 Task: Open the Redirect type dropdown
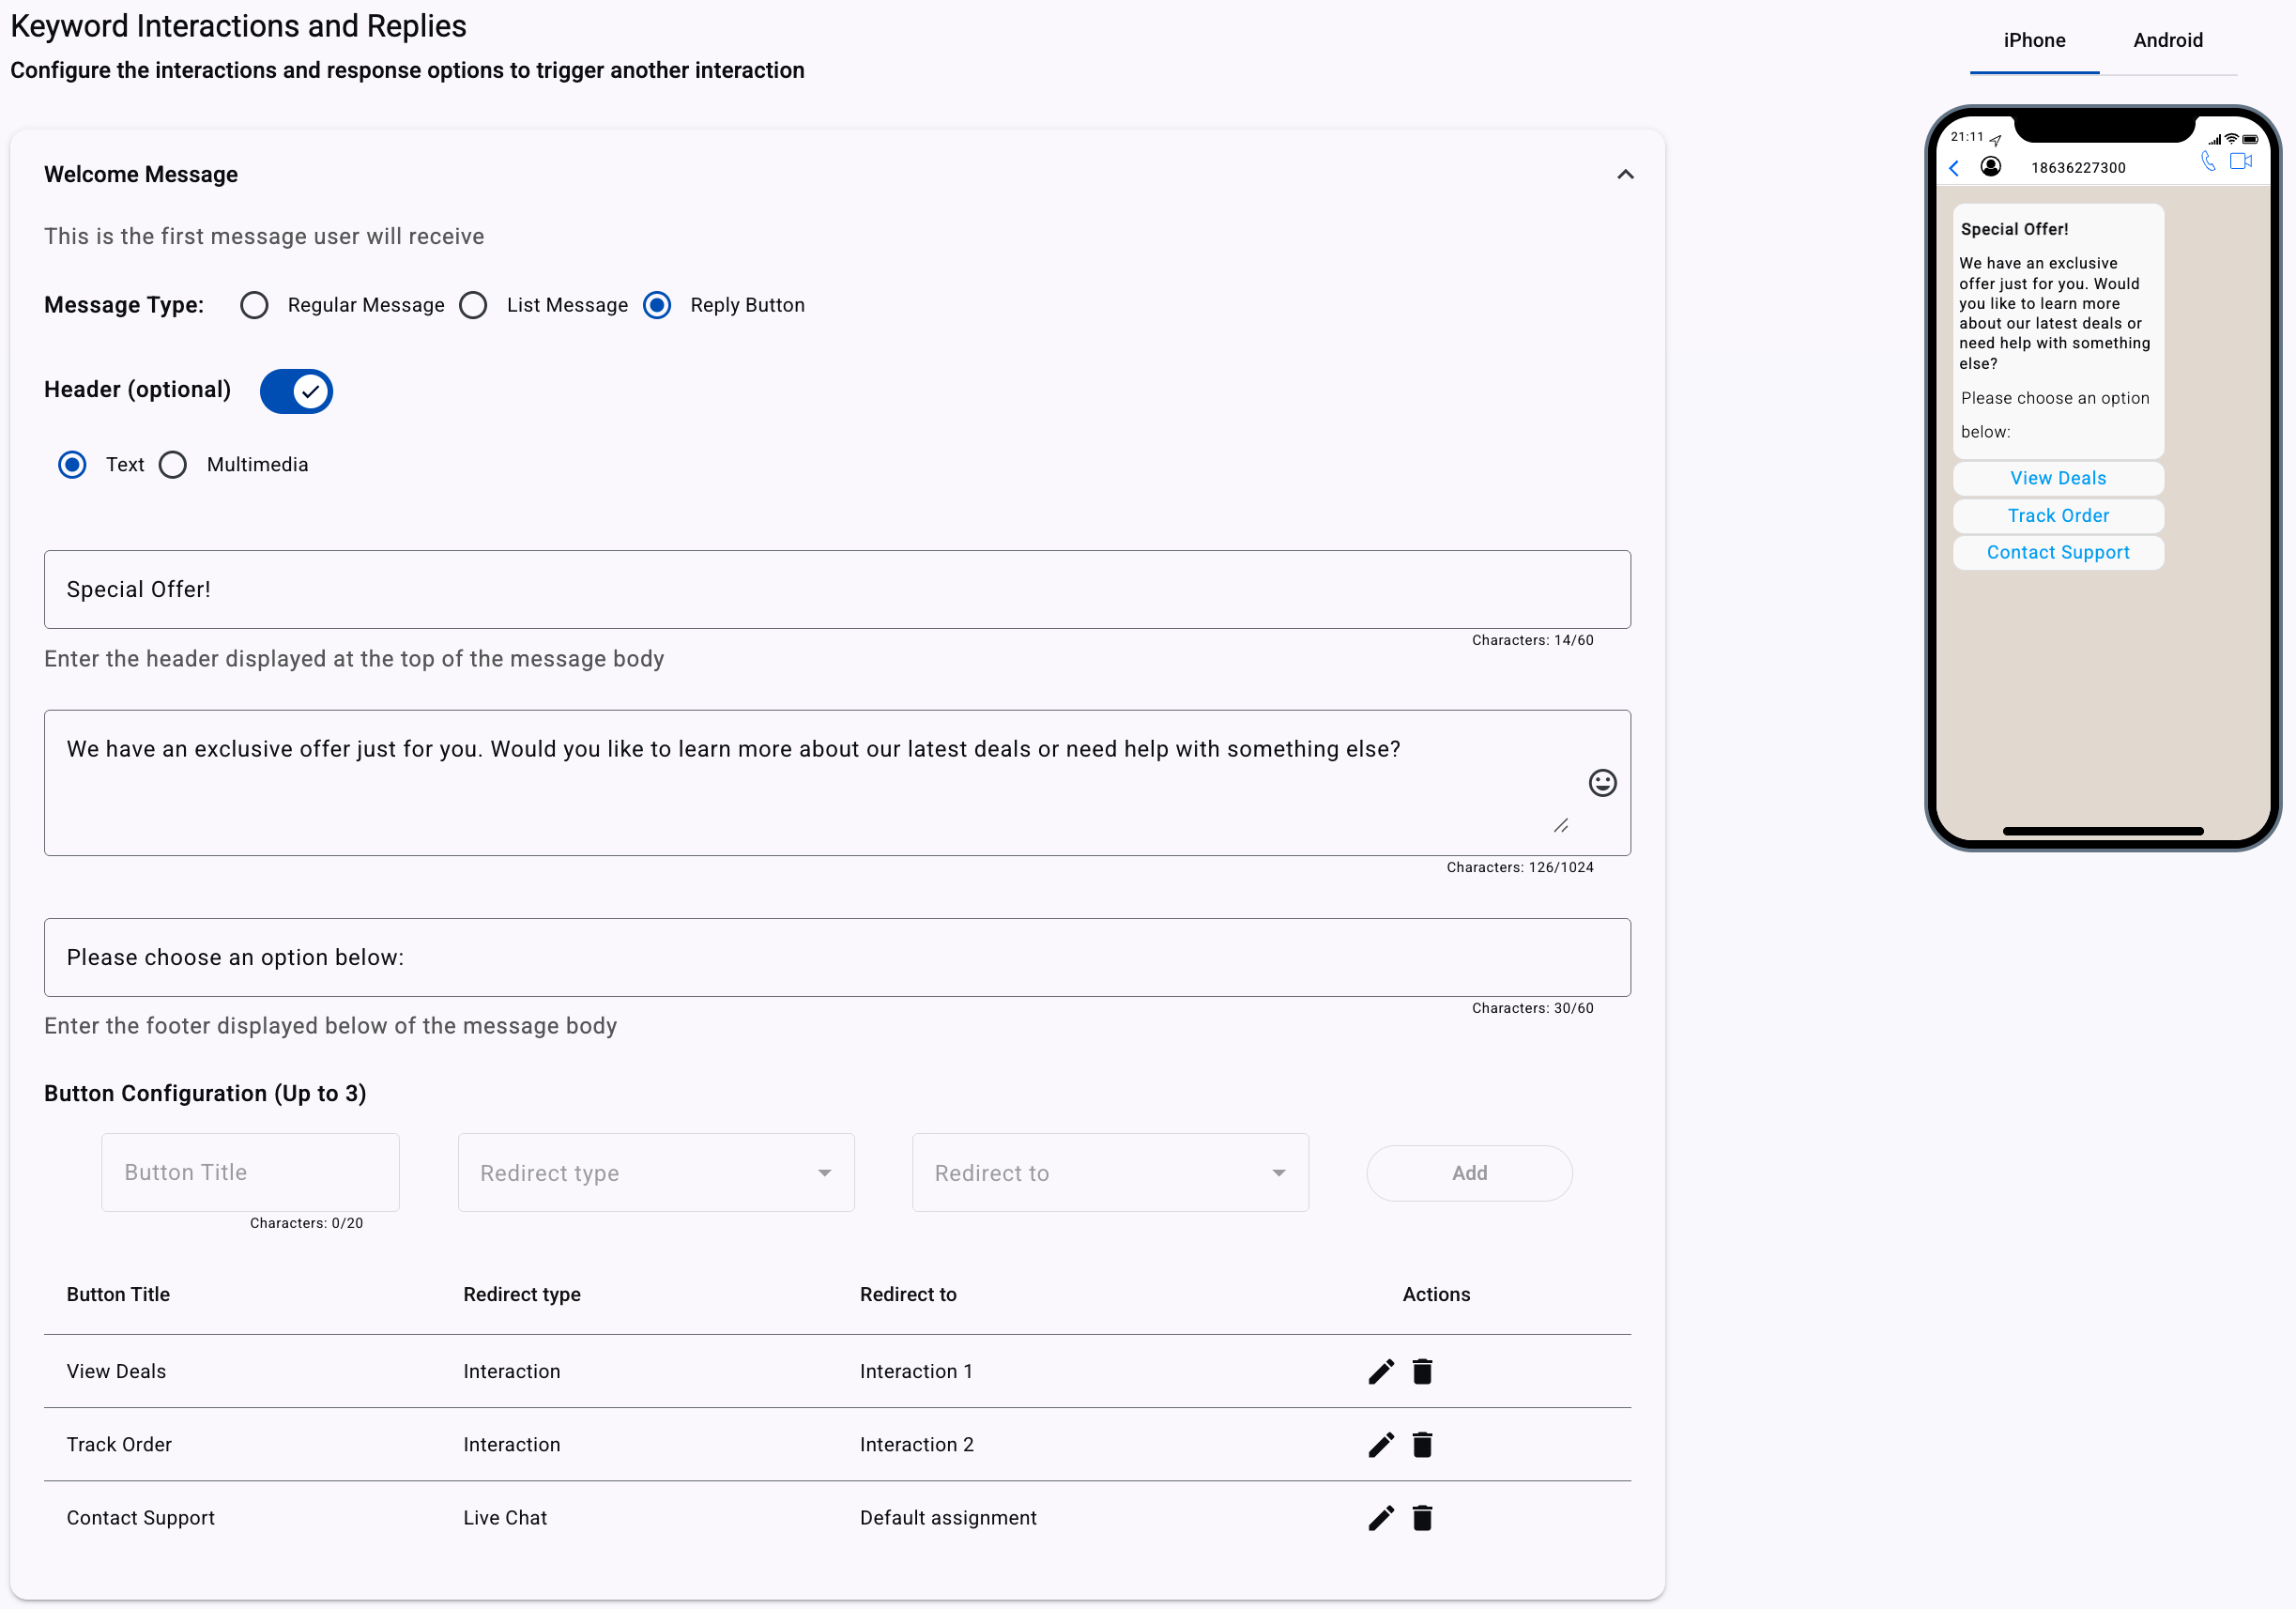[x=656, y=1172]
